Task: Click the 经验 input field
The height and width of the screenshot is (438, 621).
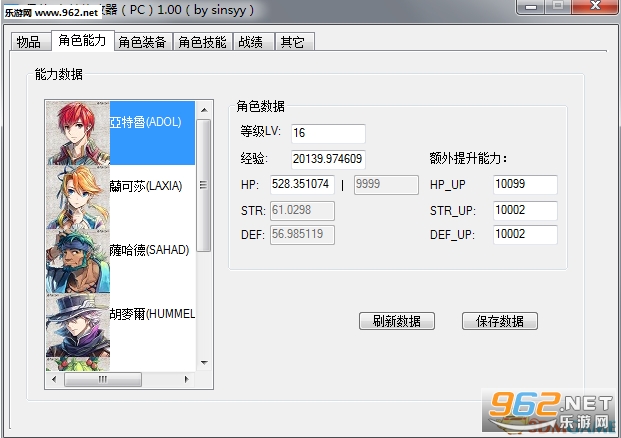Action: (328, 159)
